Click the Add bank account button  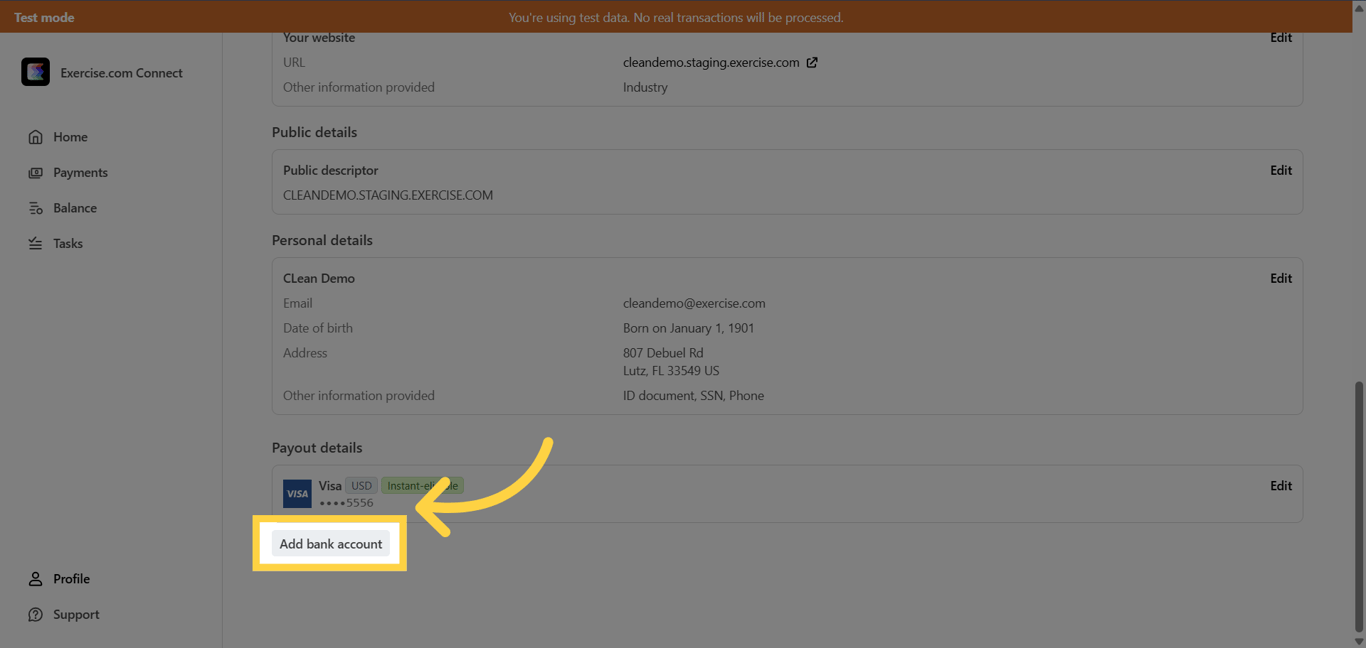(x=330, y=544)
